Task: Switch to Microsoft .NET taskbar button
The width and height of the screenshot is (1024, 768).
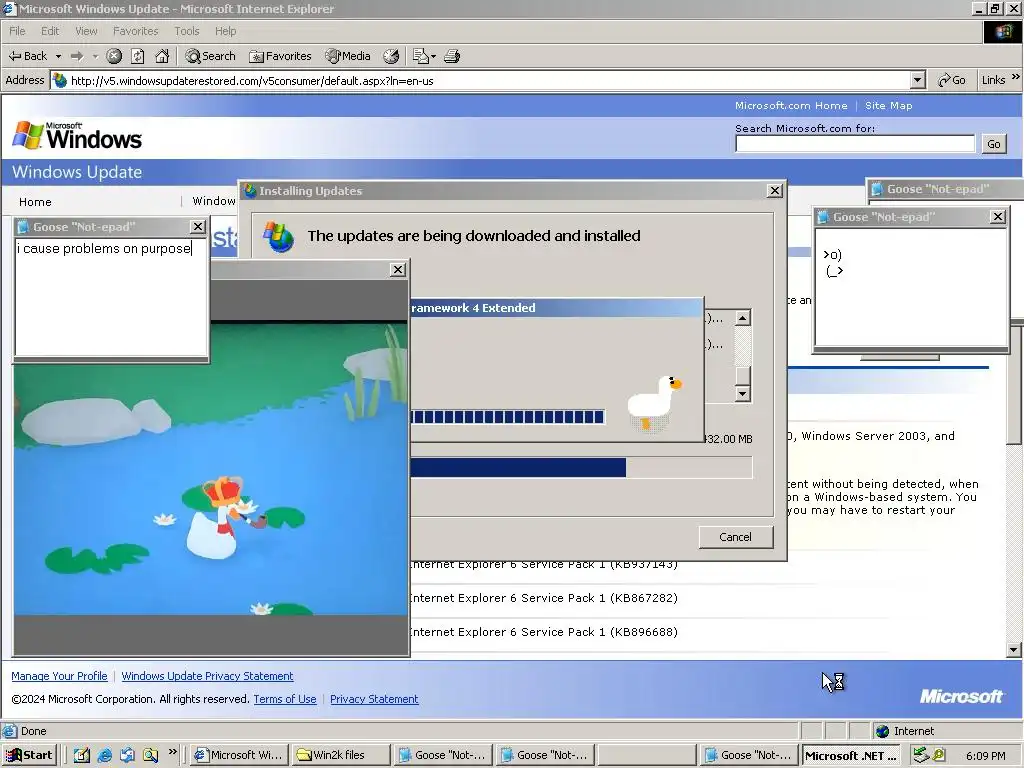Action: (850, 755)
